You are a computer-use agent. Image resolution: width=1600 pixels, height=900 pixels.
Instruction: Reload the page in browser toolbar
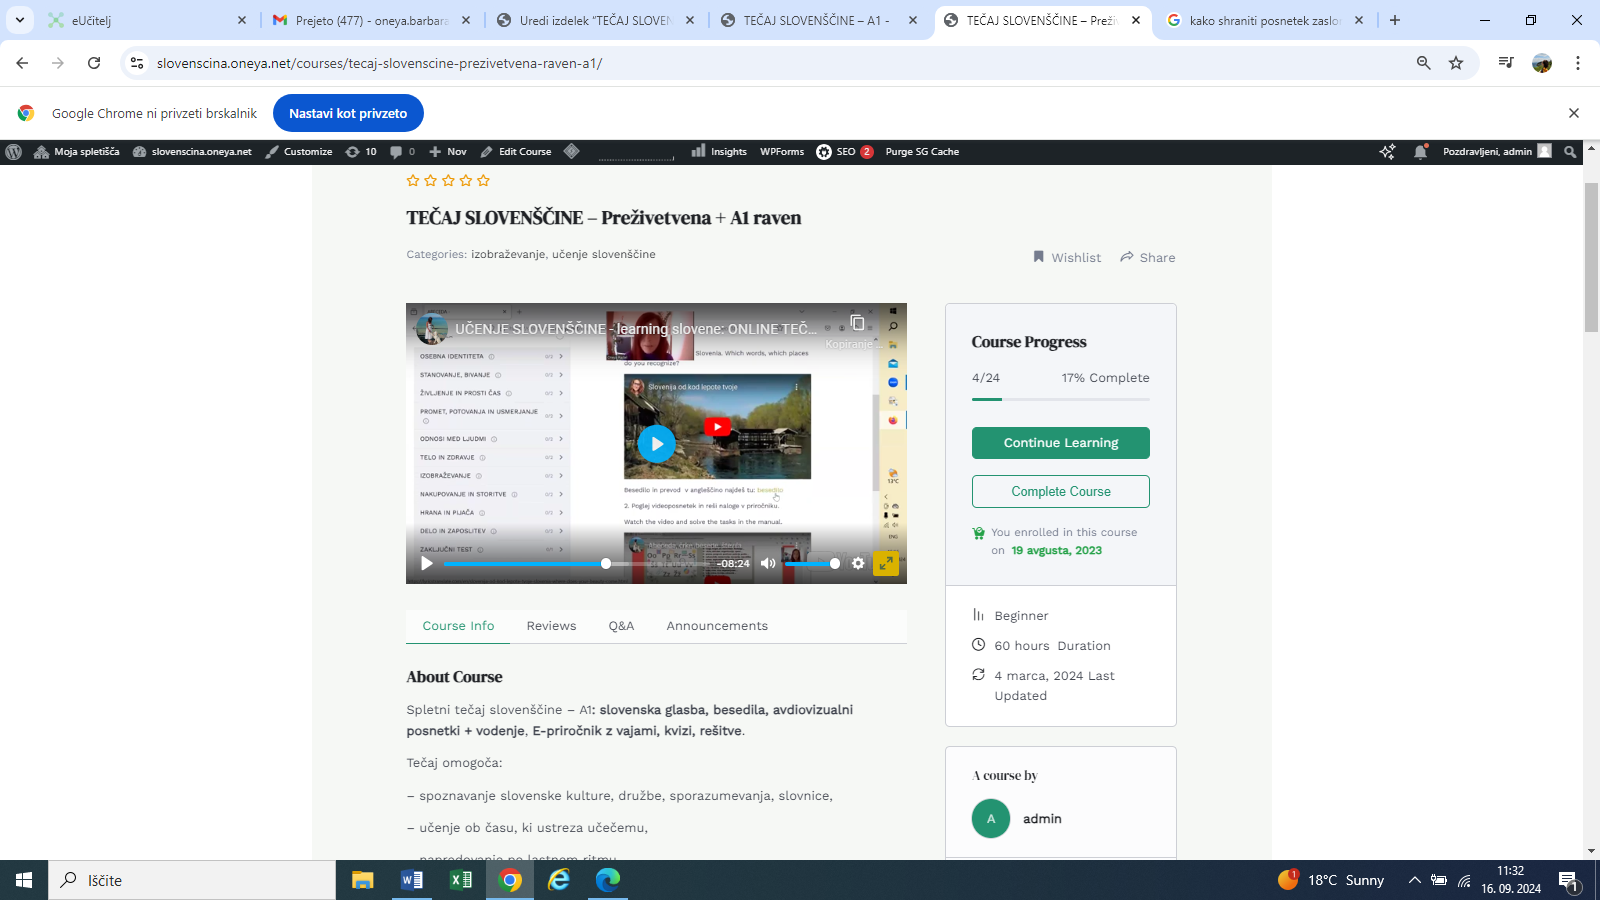coord(94,63)
